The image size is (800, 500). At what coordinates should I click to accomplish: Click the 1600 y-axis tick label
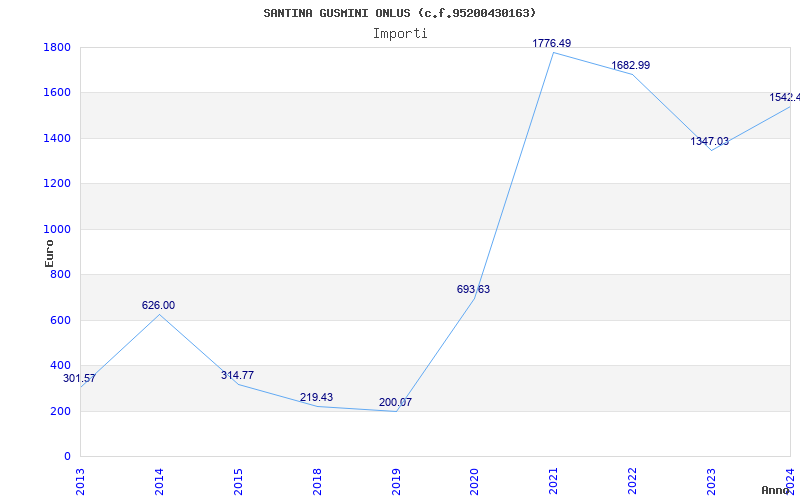click(57, 93)
